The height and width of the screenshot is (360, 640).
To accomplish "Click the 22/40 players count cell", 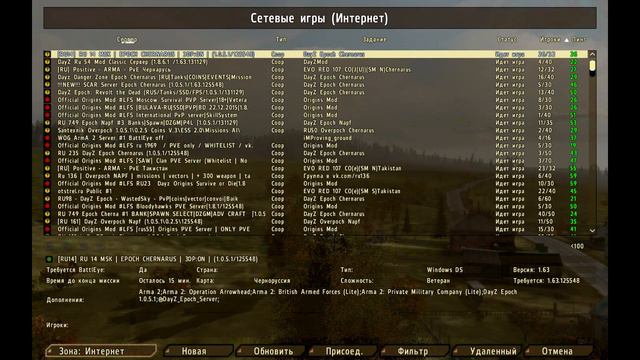I will pos(546,191).
